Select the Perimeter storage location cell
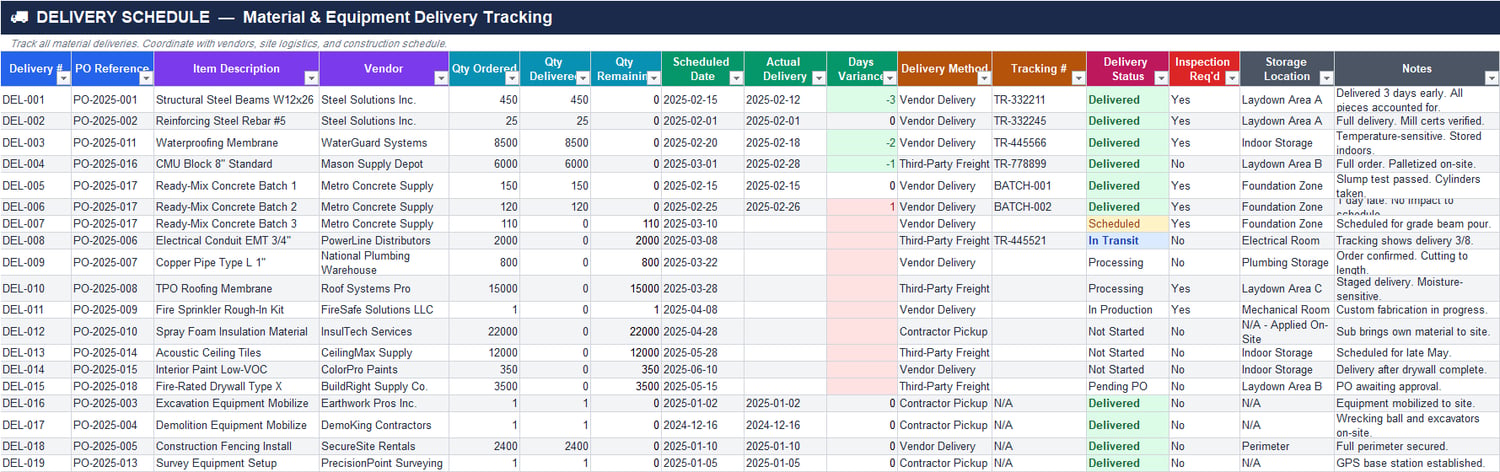 coord(1287,447)
